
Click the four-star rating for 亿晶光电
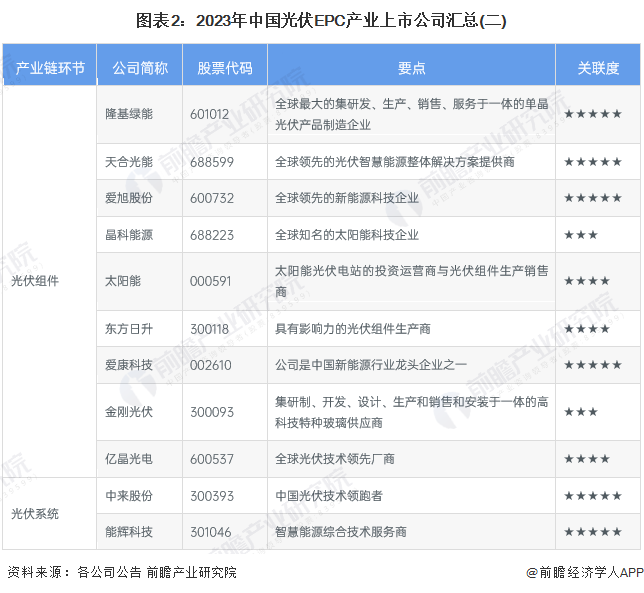point(587,459)
